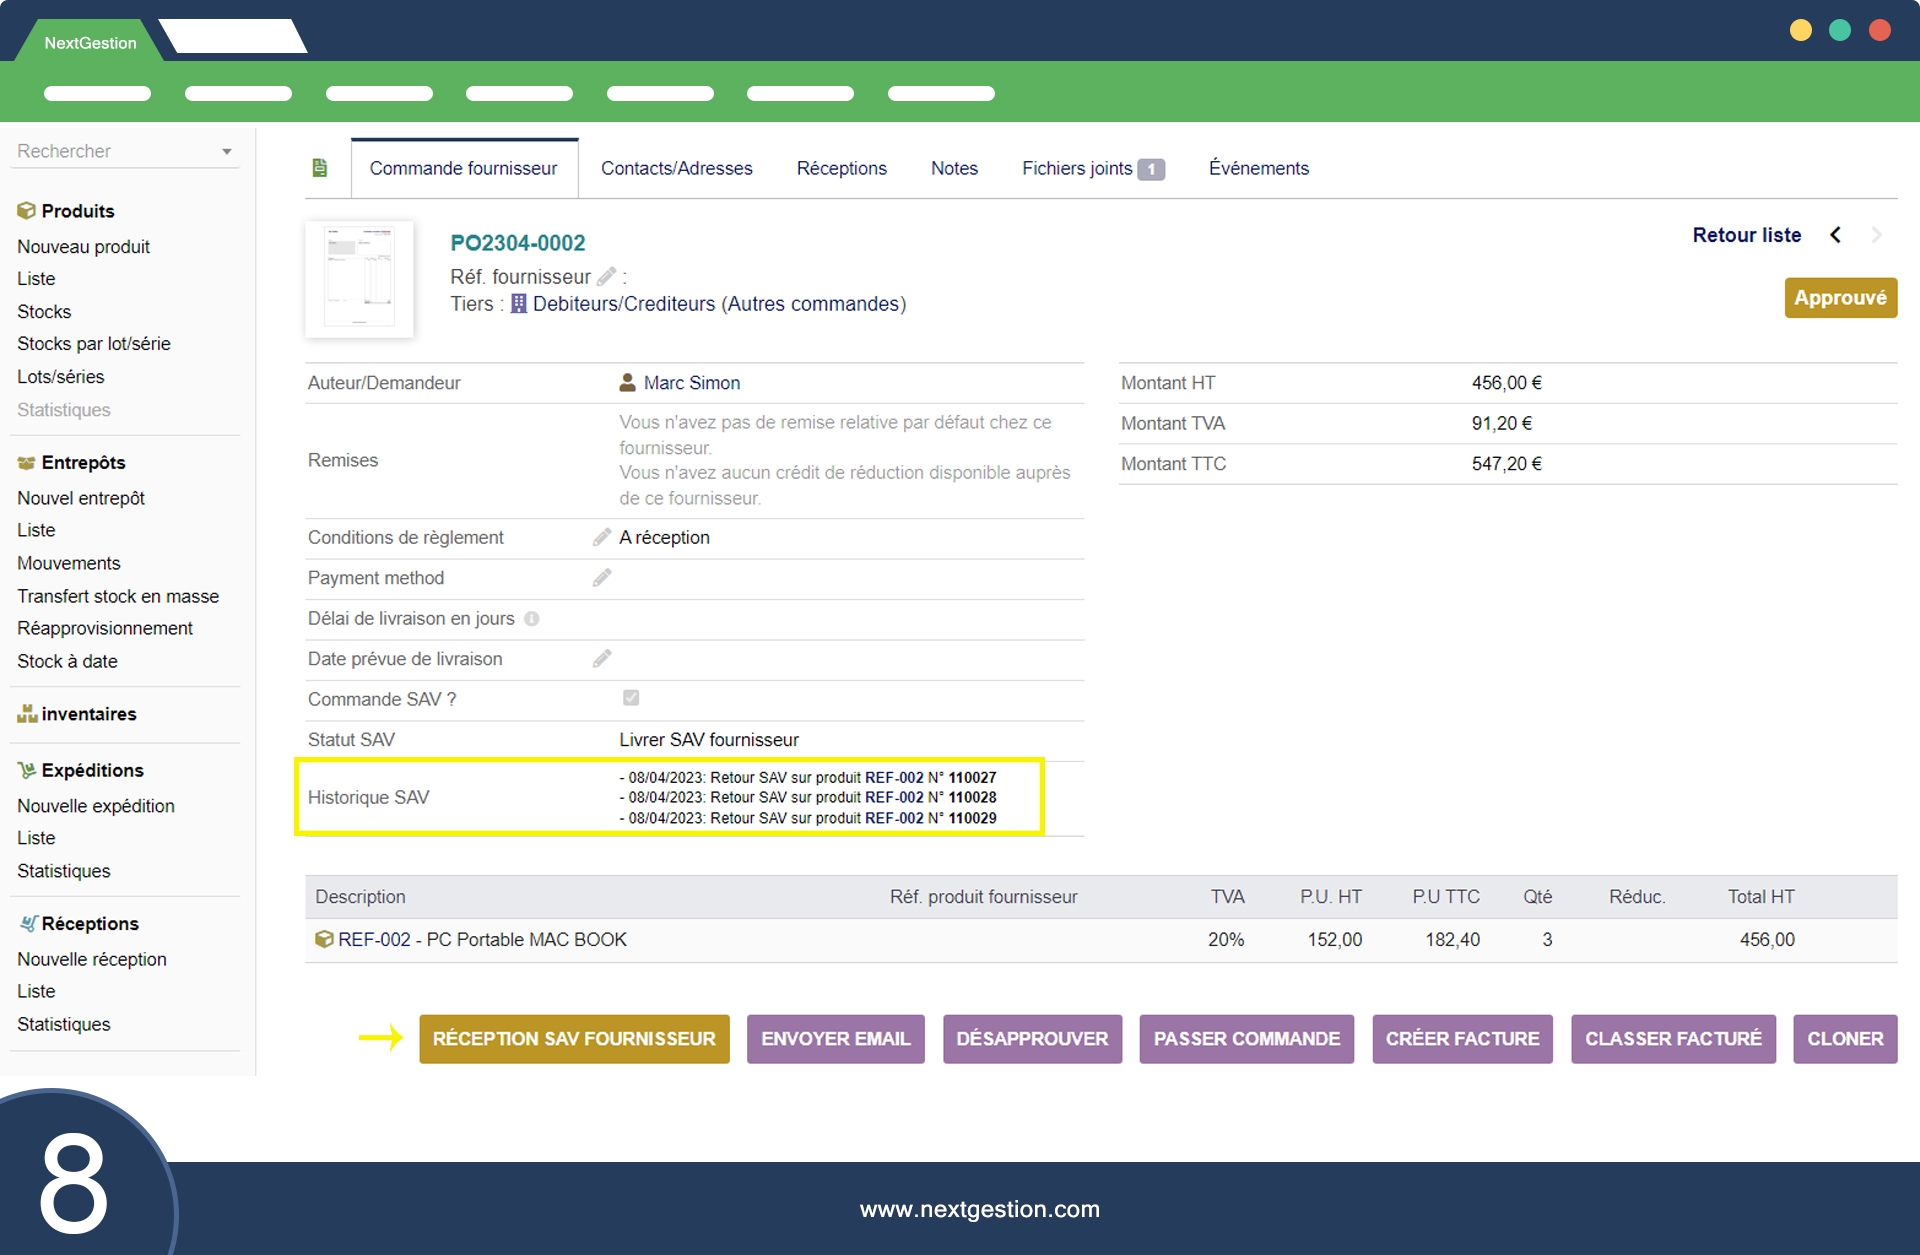Viewport: 1920px width, 1255px height.
Task: Click the document icon left of tabs
Action: click(320, 168)
